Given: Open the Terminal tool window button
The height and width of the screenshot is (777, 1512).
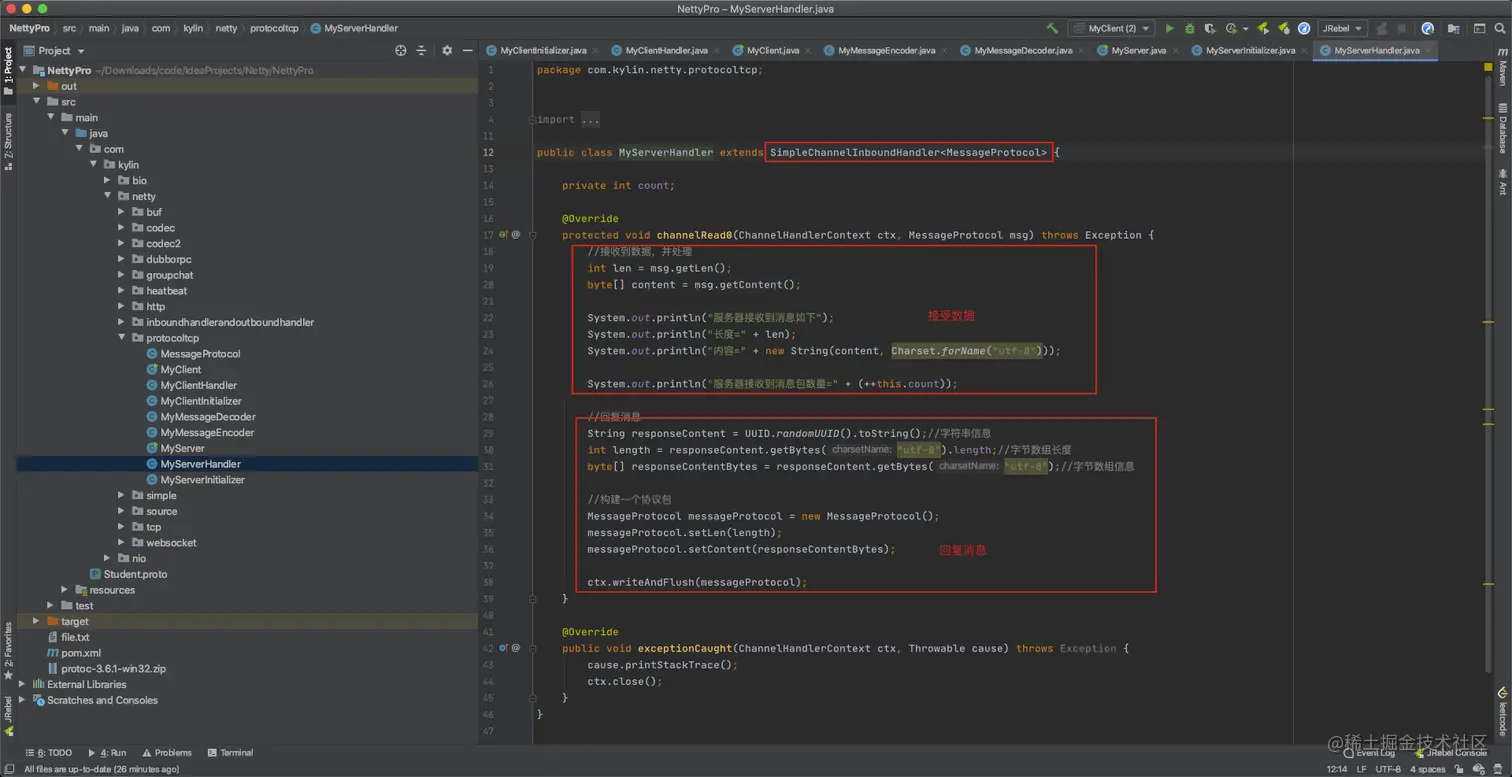Looking at the screenshot, I should (230, 753).
